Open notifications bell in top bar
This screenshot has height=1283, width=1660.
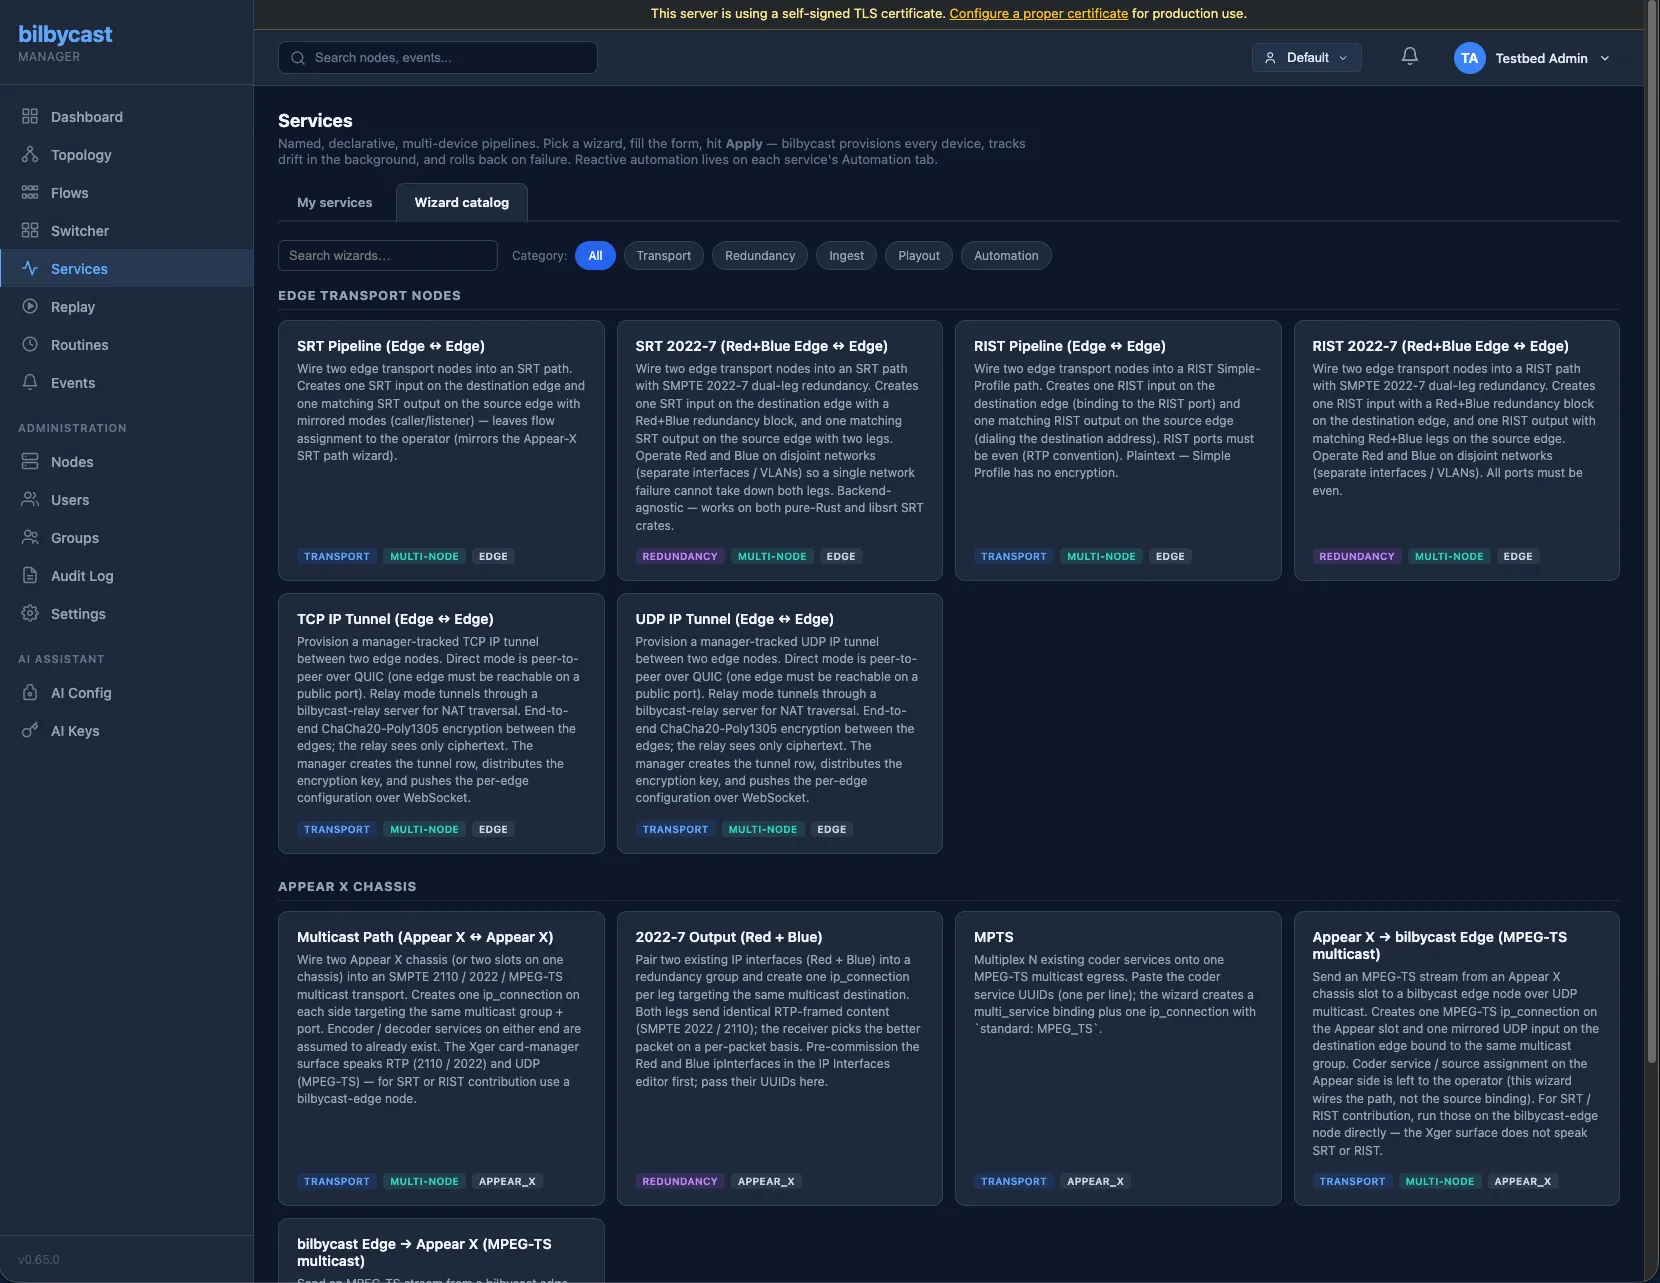(x=1410, y=57)
